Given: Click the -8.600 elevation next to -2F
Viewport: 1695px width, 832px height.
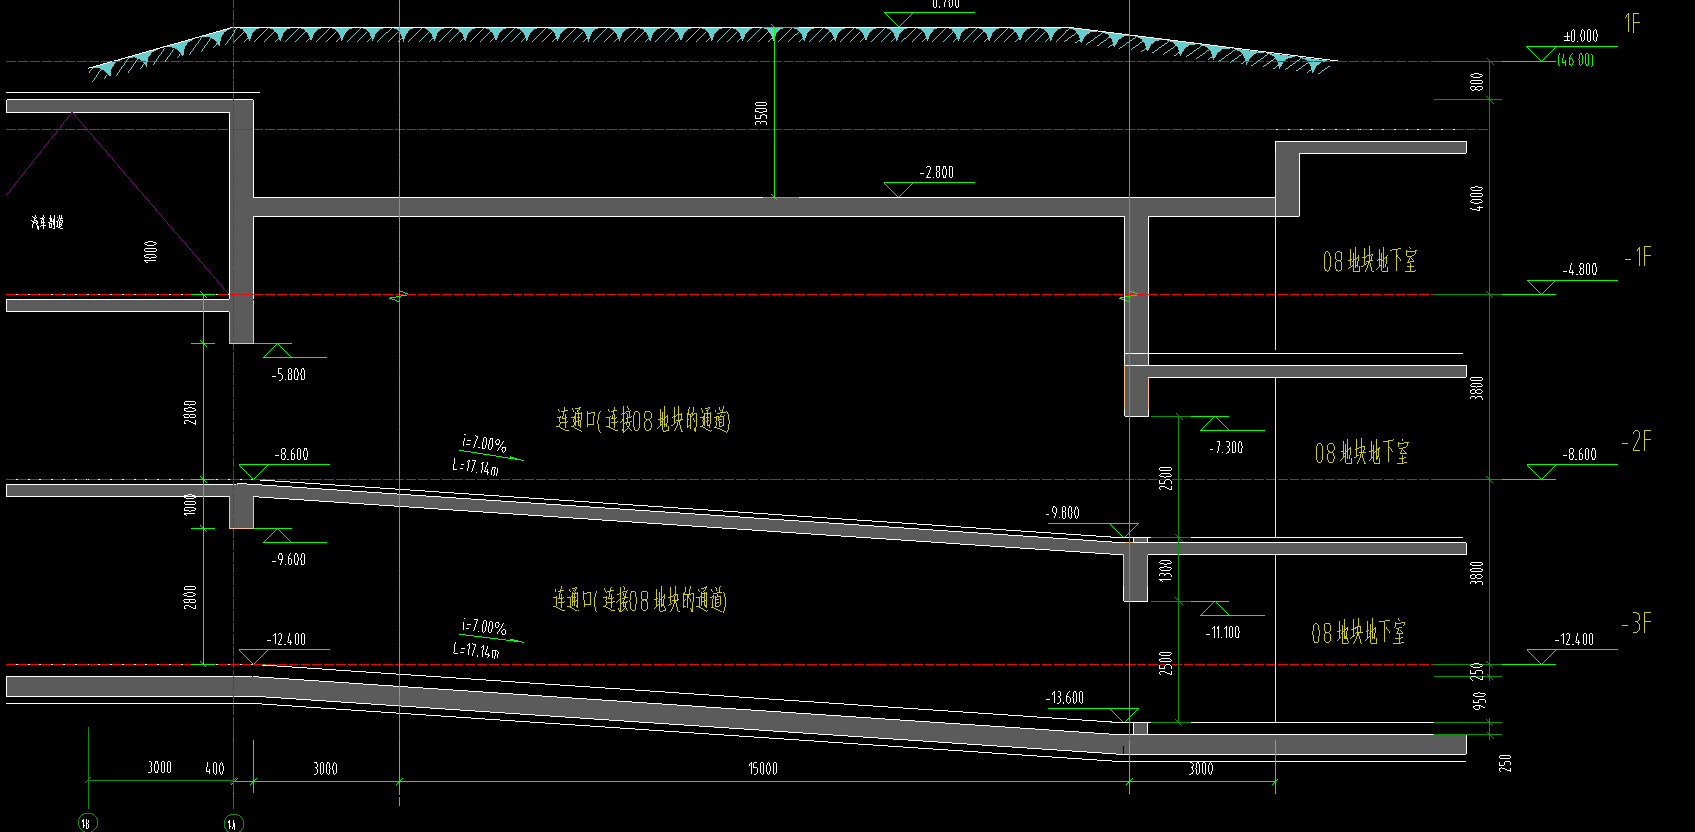Looking at the screenshot, I should point(1580,454).
